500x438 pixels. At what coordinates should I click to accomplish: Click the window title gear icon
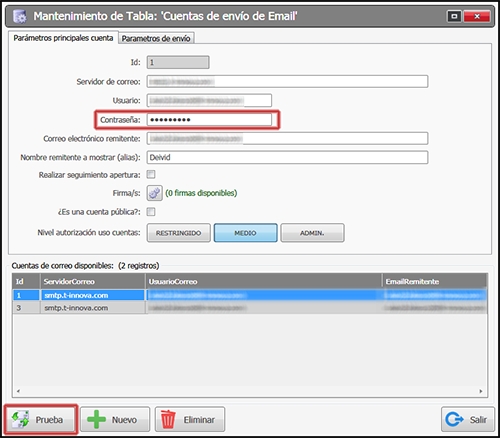point(19,16)
